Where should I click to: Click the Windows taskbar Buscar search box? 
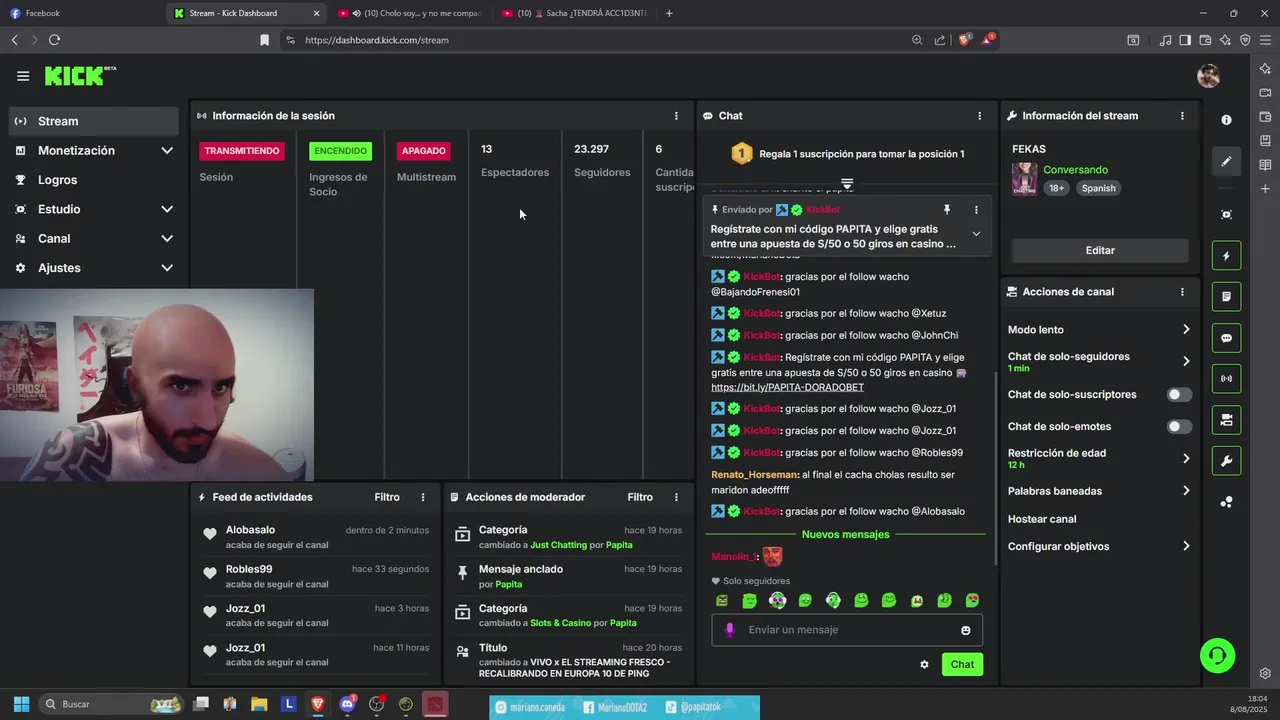(x=112, y=704)
